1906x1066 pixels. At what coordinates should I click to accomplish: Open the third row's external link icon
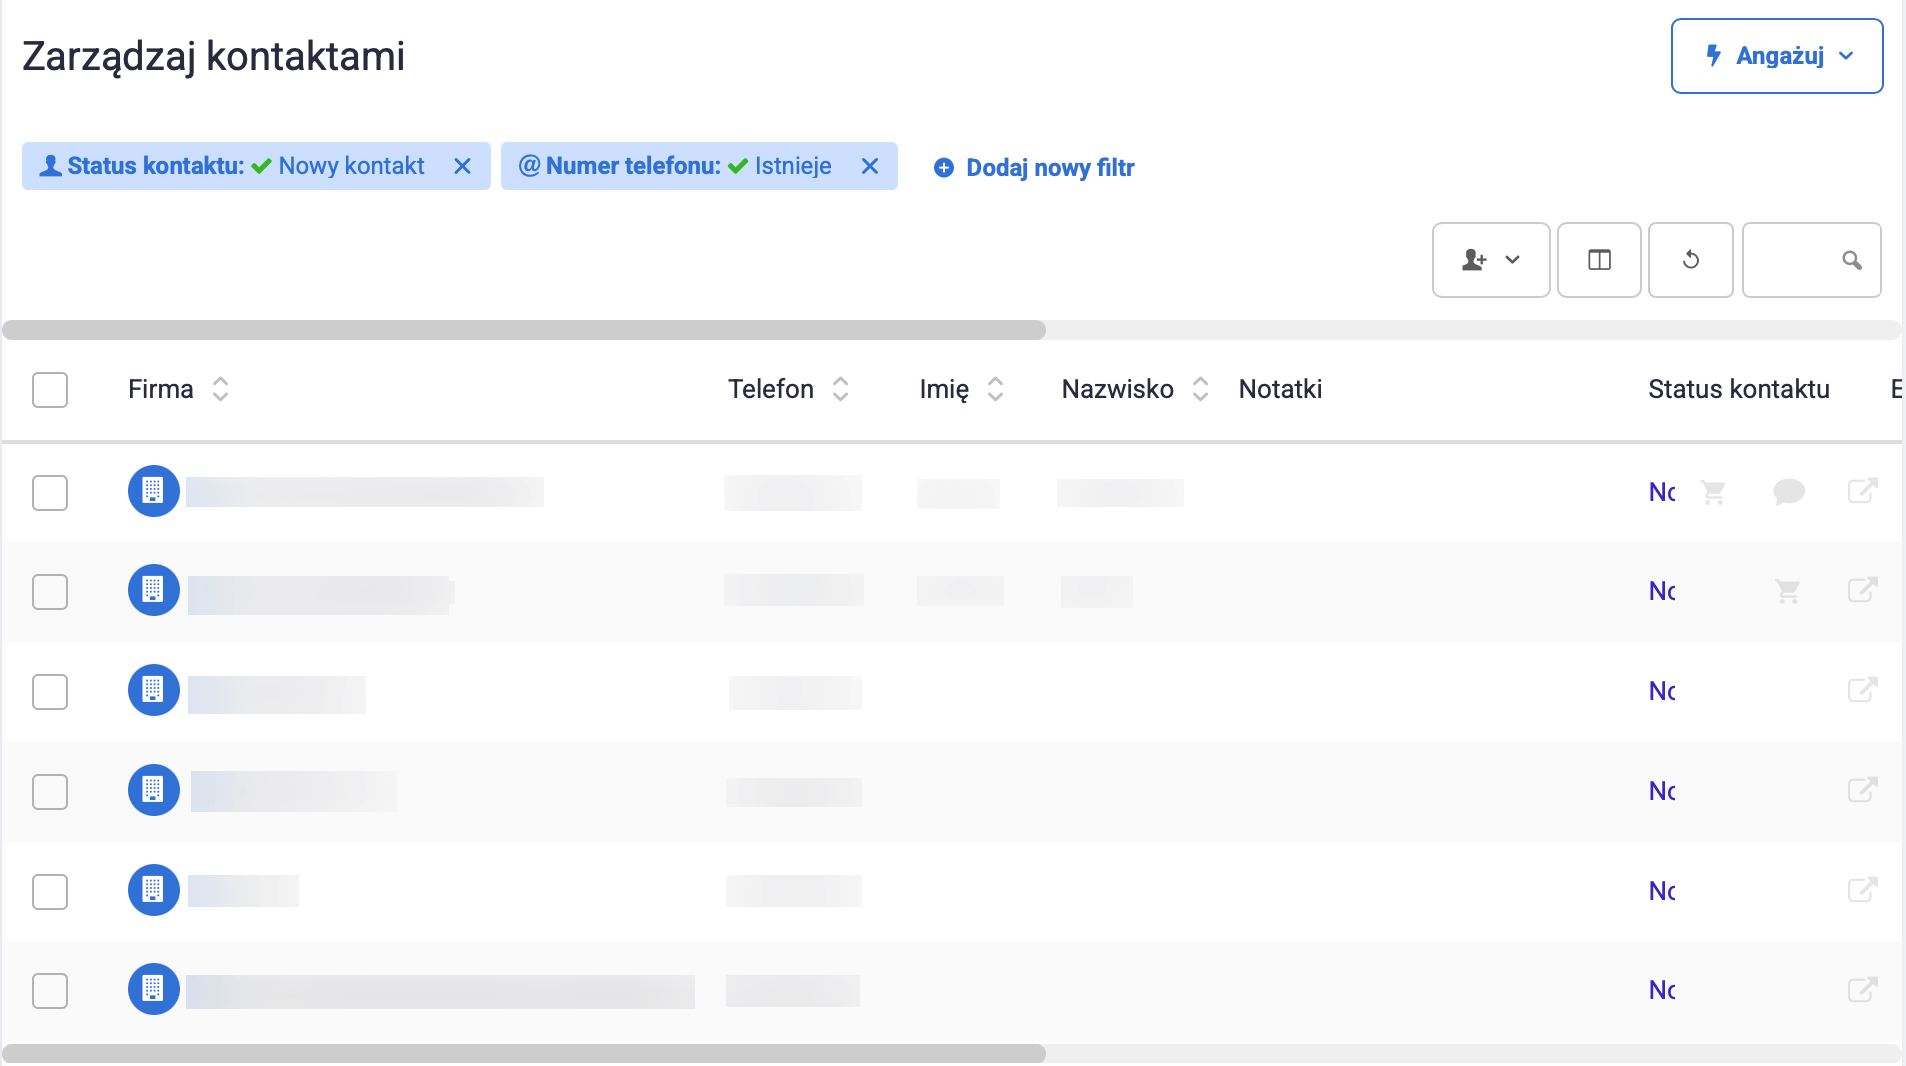(1861, 690)
